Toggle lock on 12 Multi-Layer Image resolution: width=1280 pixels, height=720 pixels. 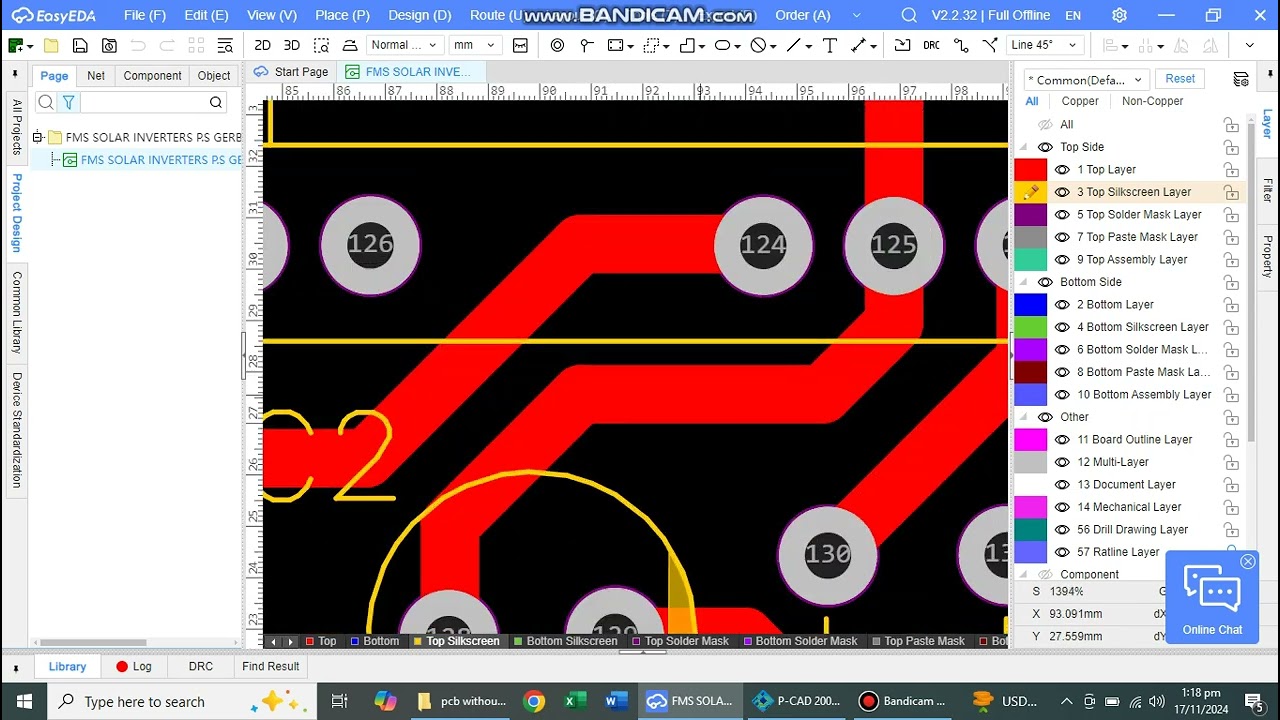(1231, 462)
